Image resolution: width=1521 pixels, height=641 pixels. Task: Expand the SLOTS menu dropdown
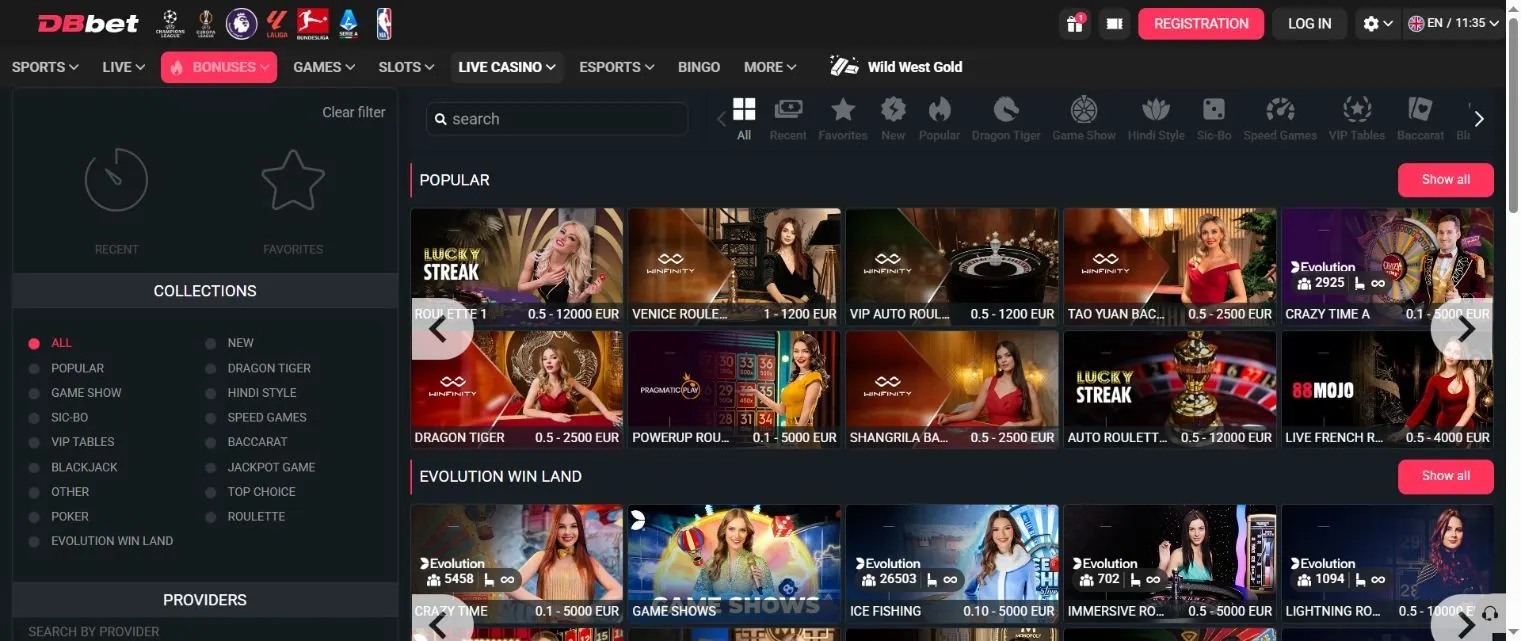(x=406, y=67)
